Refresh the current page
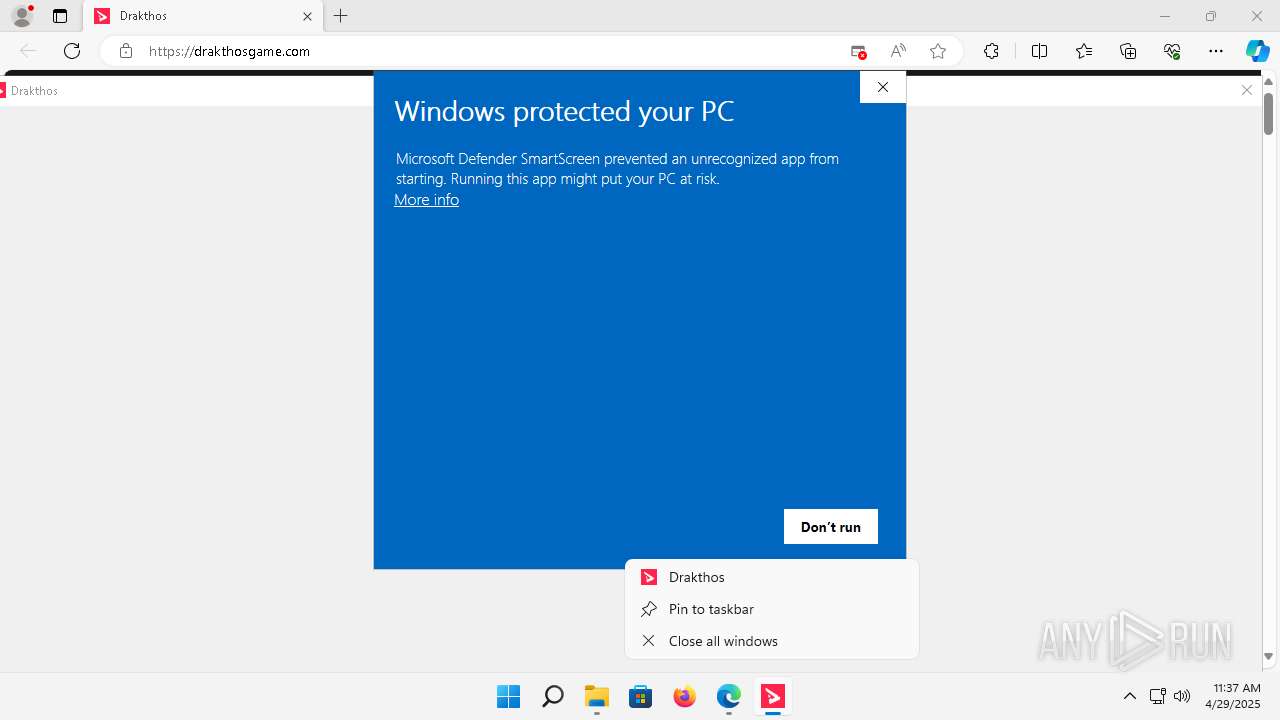Viewport: 1280px width, 720px height. (x=72, y=51)
